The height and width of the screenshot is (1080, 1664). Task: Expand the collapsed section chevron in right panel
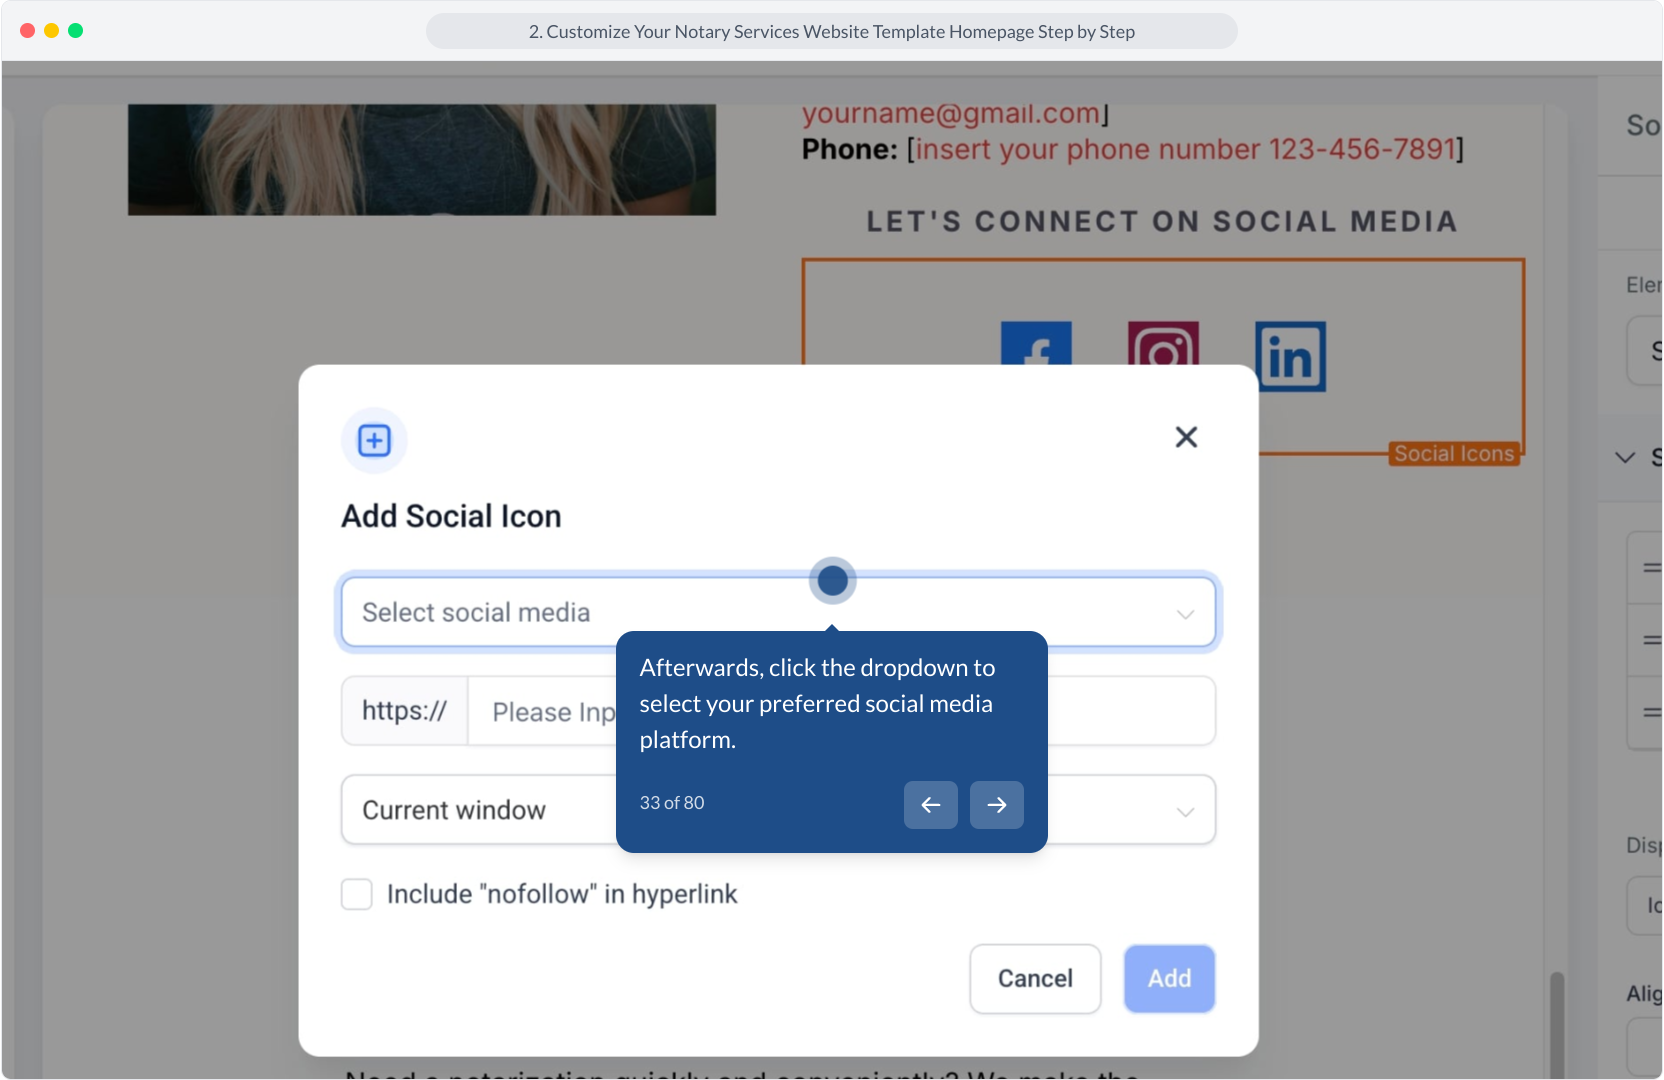1625,457
